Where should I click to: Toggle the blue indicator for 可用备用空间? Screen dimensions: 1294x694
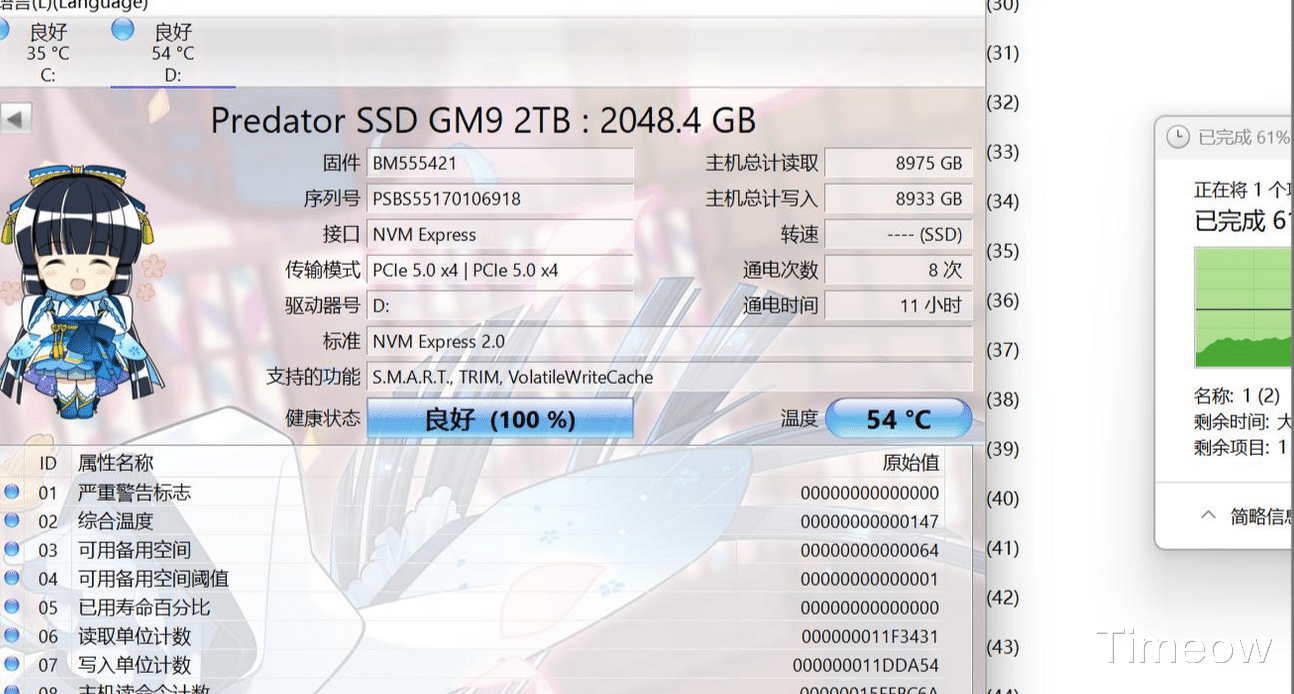pyautogui.click(x=10, y=549)
